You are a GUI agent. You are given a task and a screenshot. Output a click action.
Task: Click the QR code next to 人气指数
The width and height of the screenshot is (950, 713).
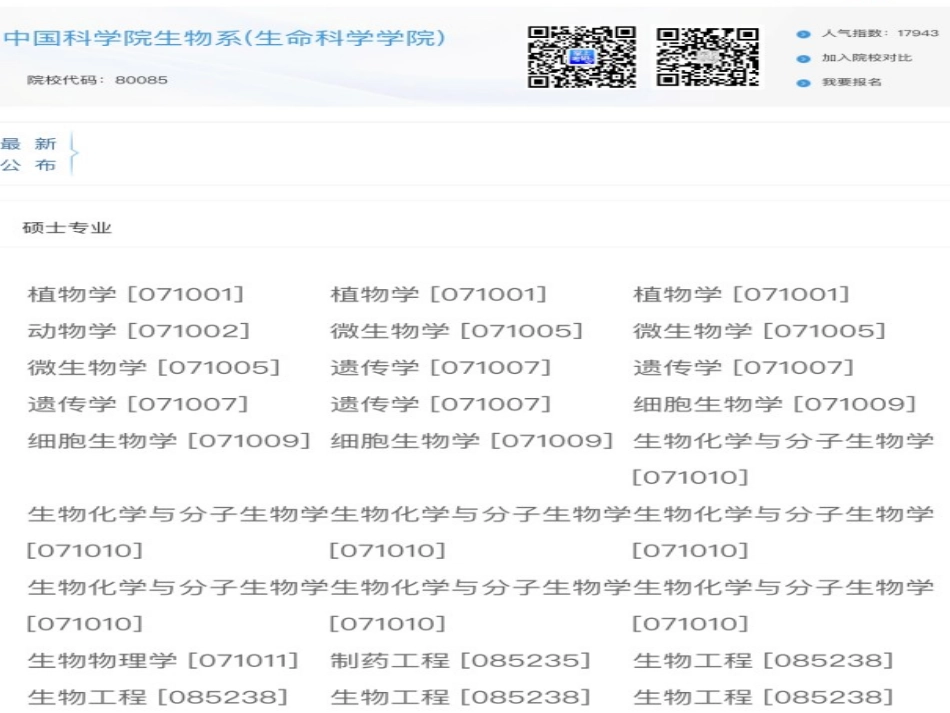708,57
